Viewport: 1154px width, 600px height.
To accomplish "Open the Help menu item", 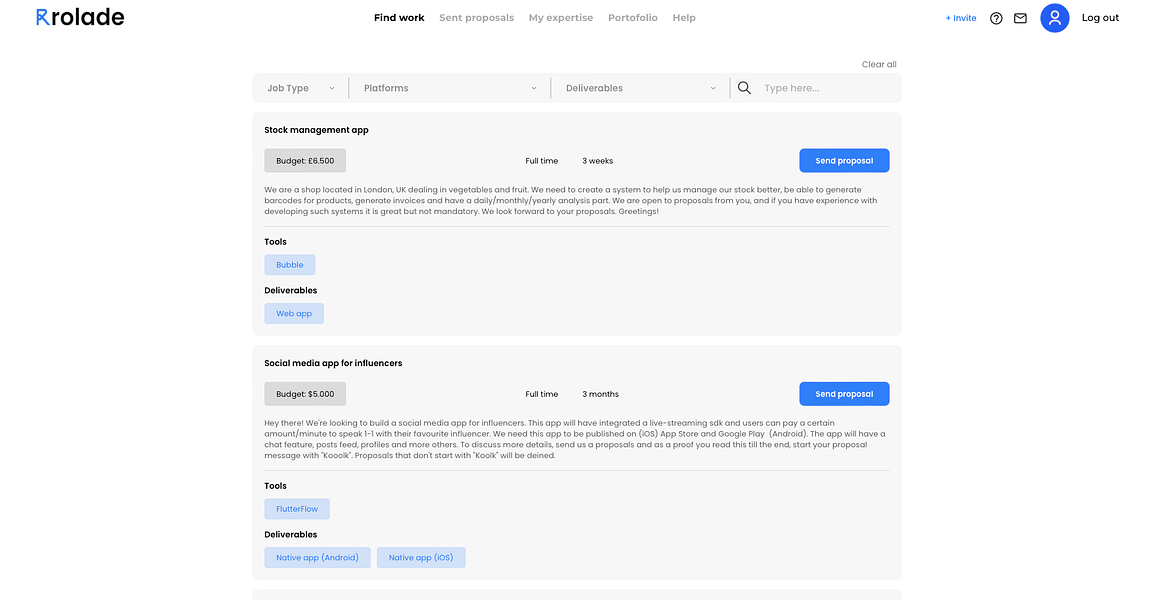I will [684, 18].
